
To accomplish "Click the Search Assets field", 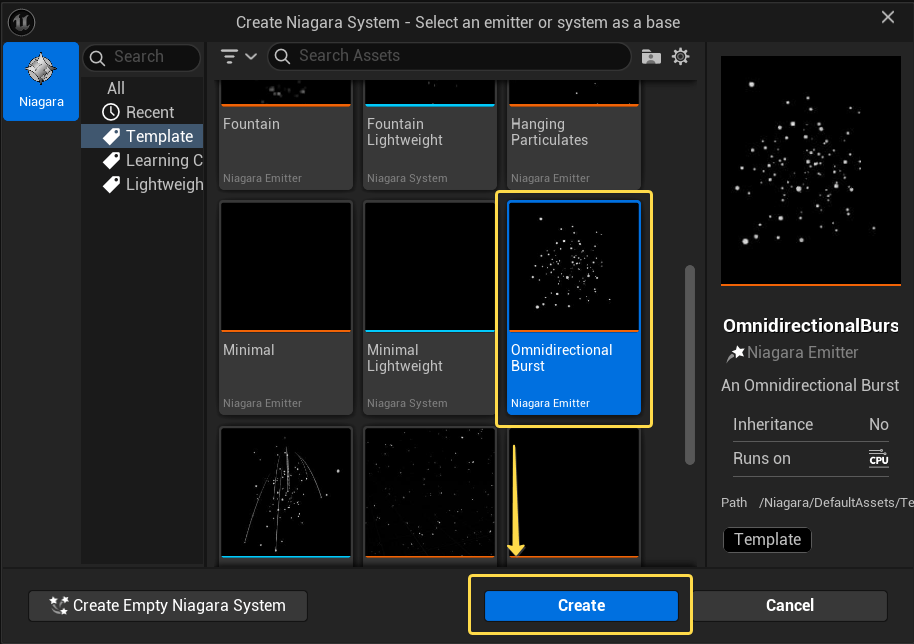I will 449,56.
